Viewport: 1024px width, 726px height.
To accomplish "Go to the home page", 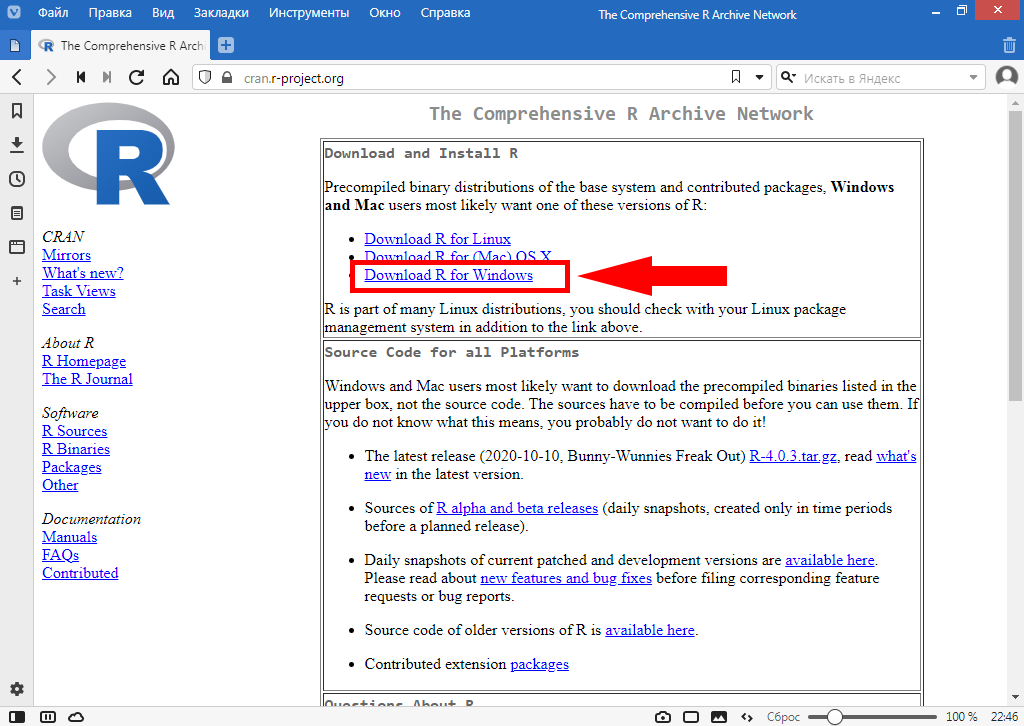I will pos(171,77).
